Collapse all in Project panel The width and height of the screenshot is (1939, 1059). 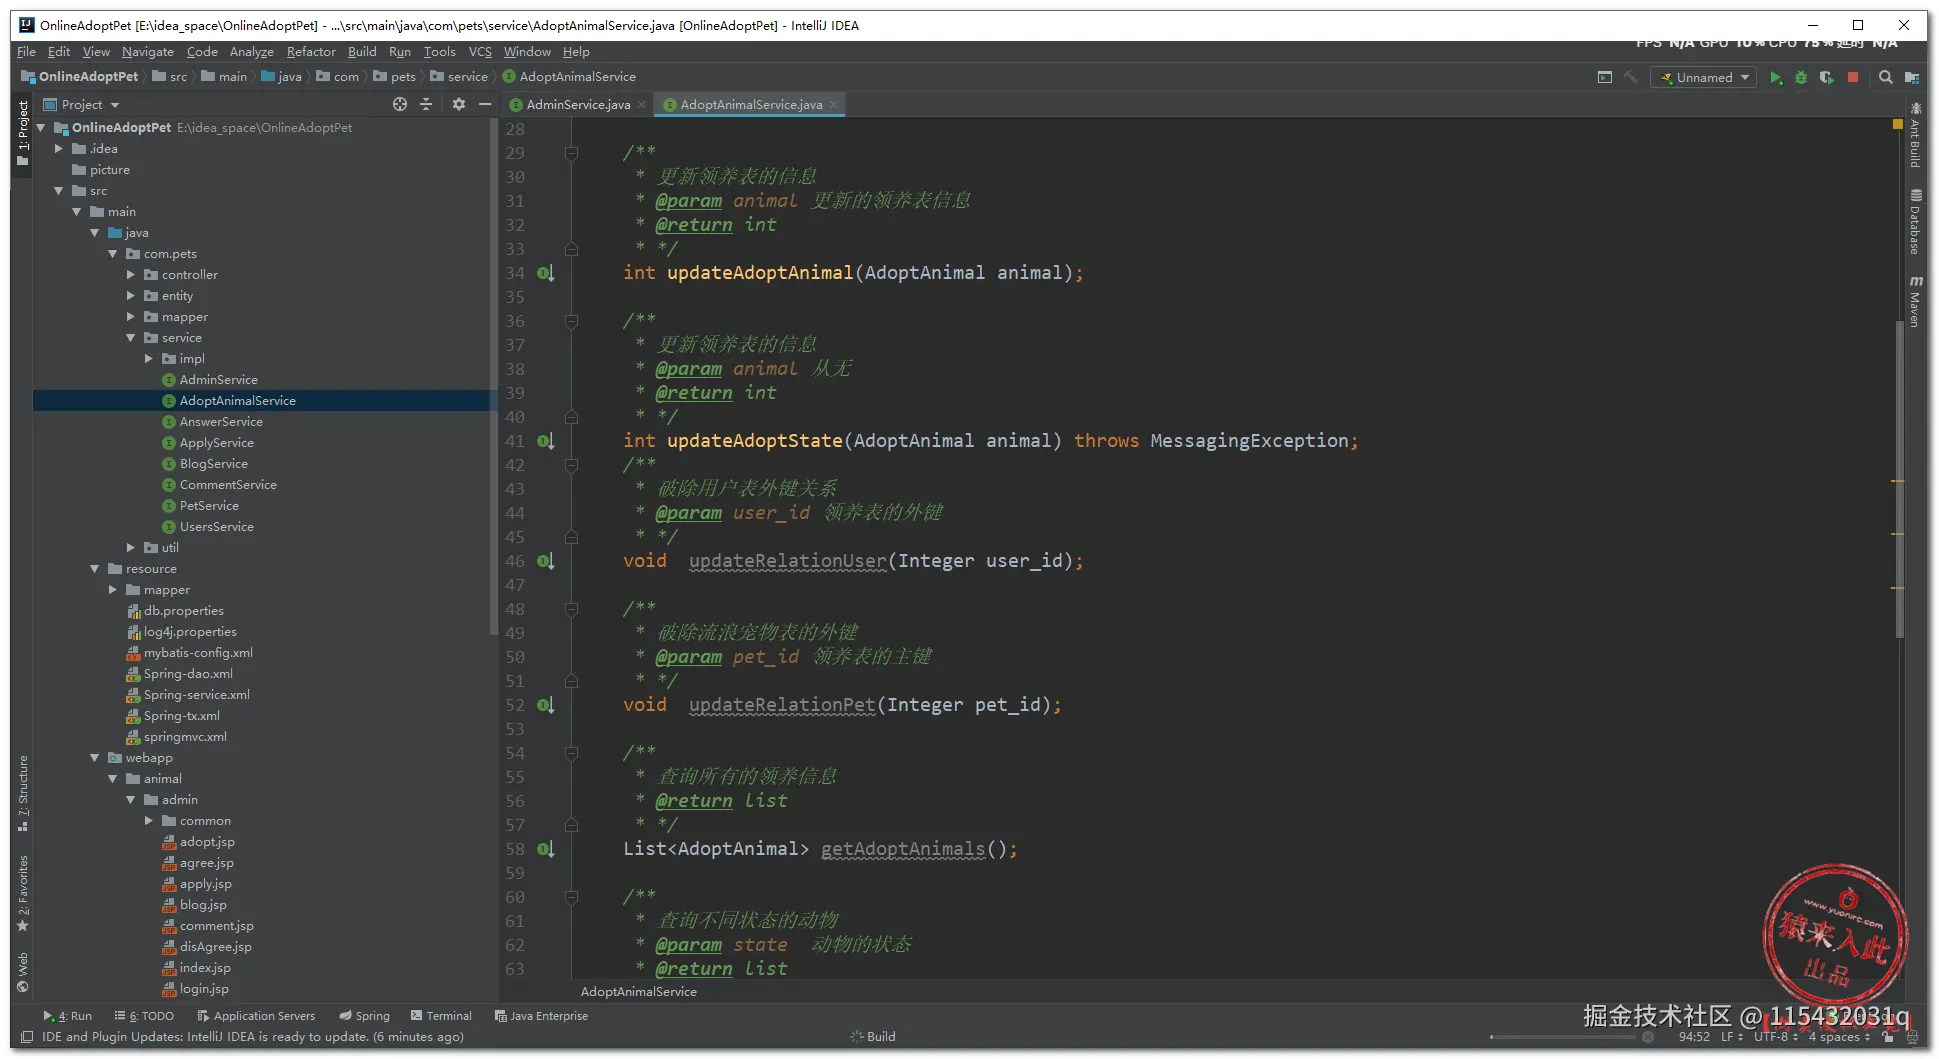[x=426, y=104]
